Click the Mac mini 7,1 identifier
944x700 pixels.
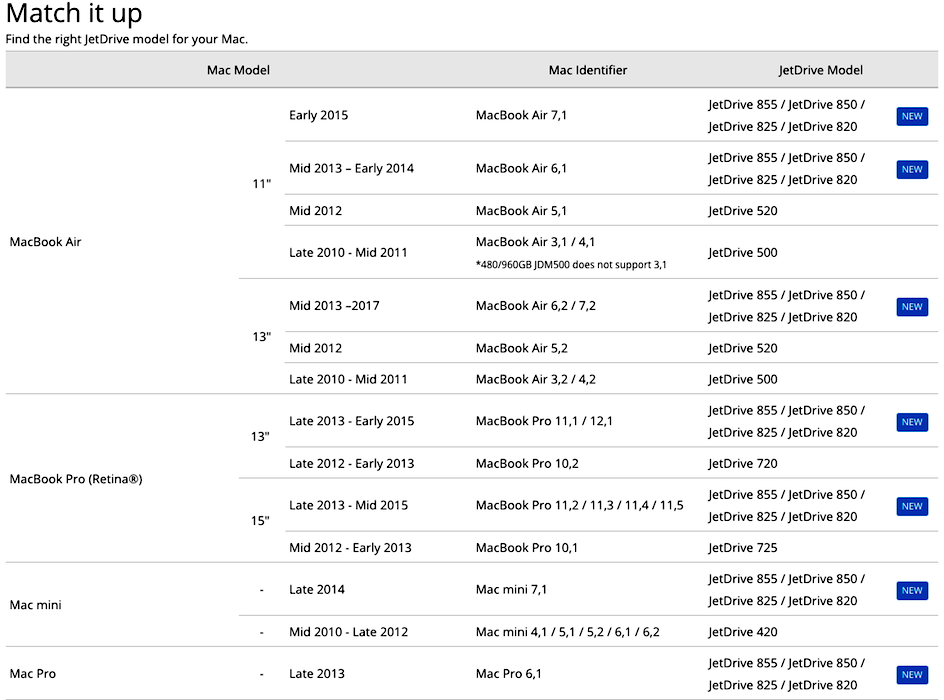click(511, 589)
